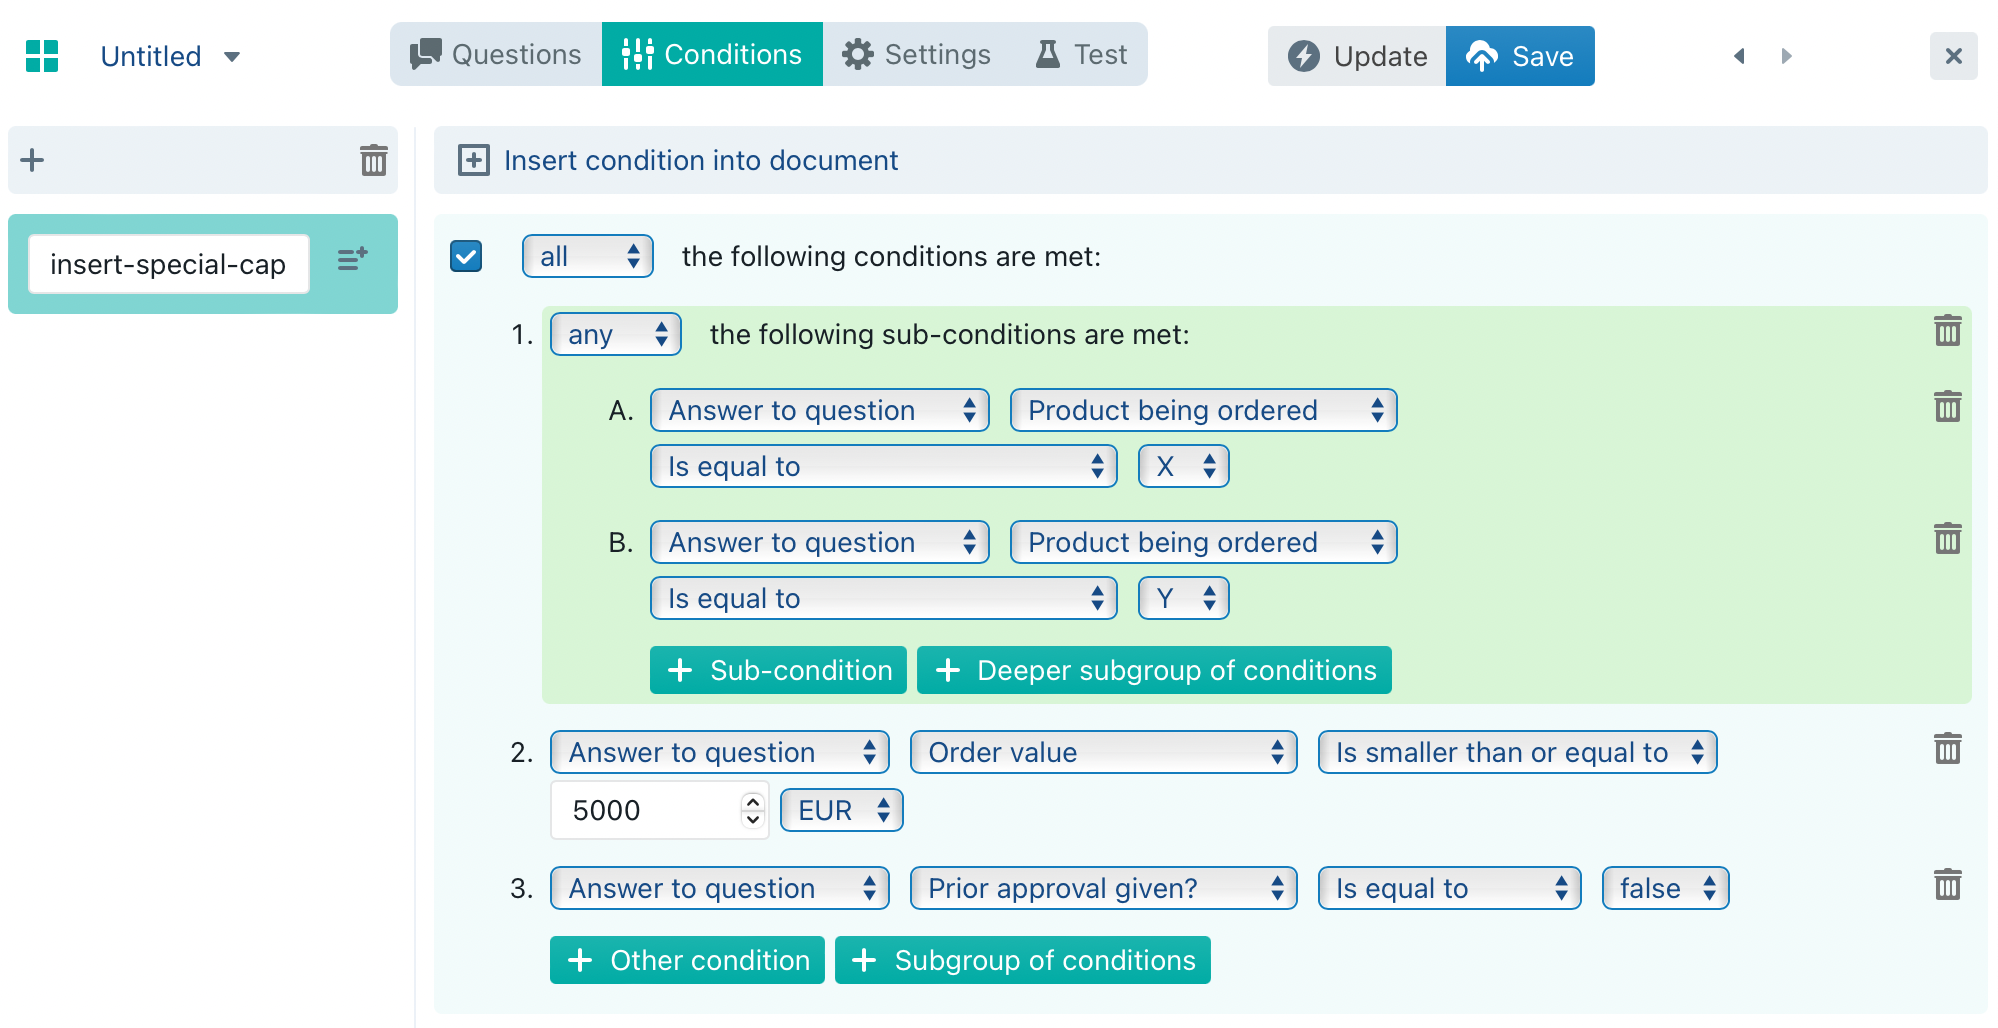Viewport: 1998px width, 1028px height.
Task: Click trash icon in left sidebar toolbar
Action: pos(373,160)
